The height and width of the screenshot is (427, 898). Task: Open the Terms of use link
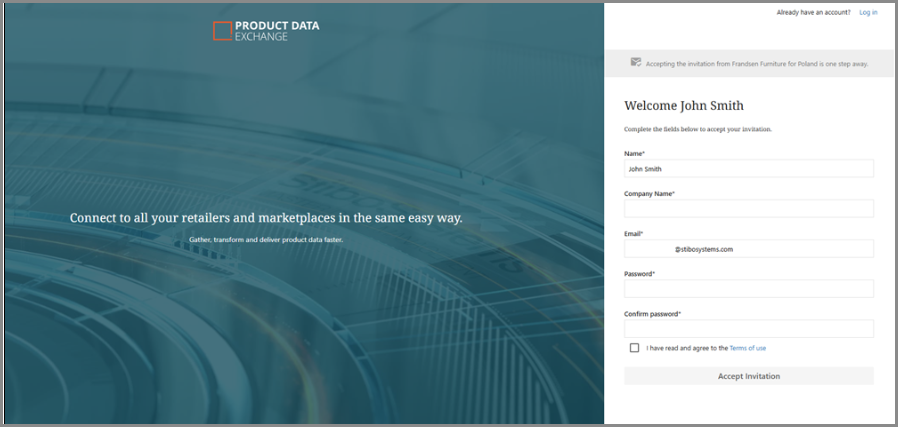coord(747,348)
